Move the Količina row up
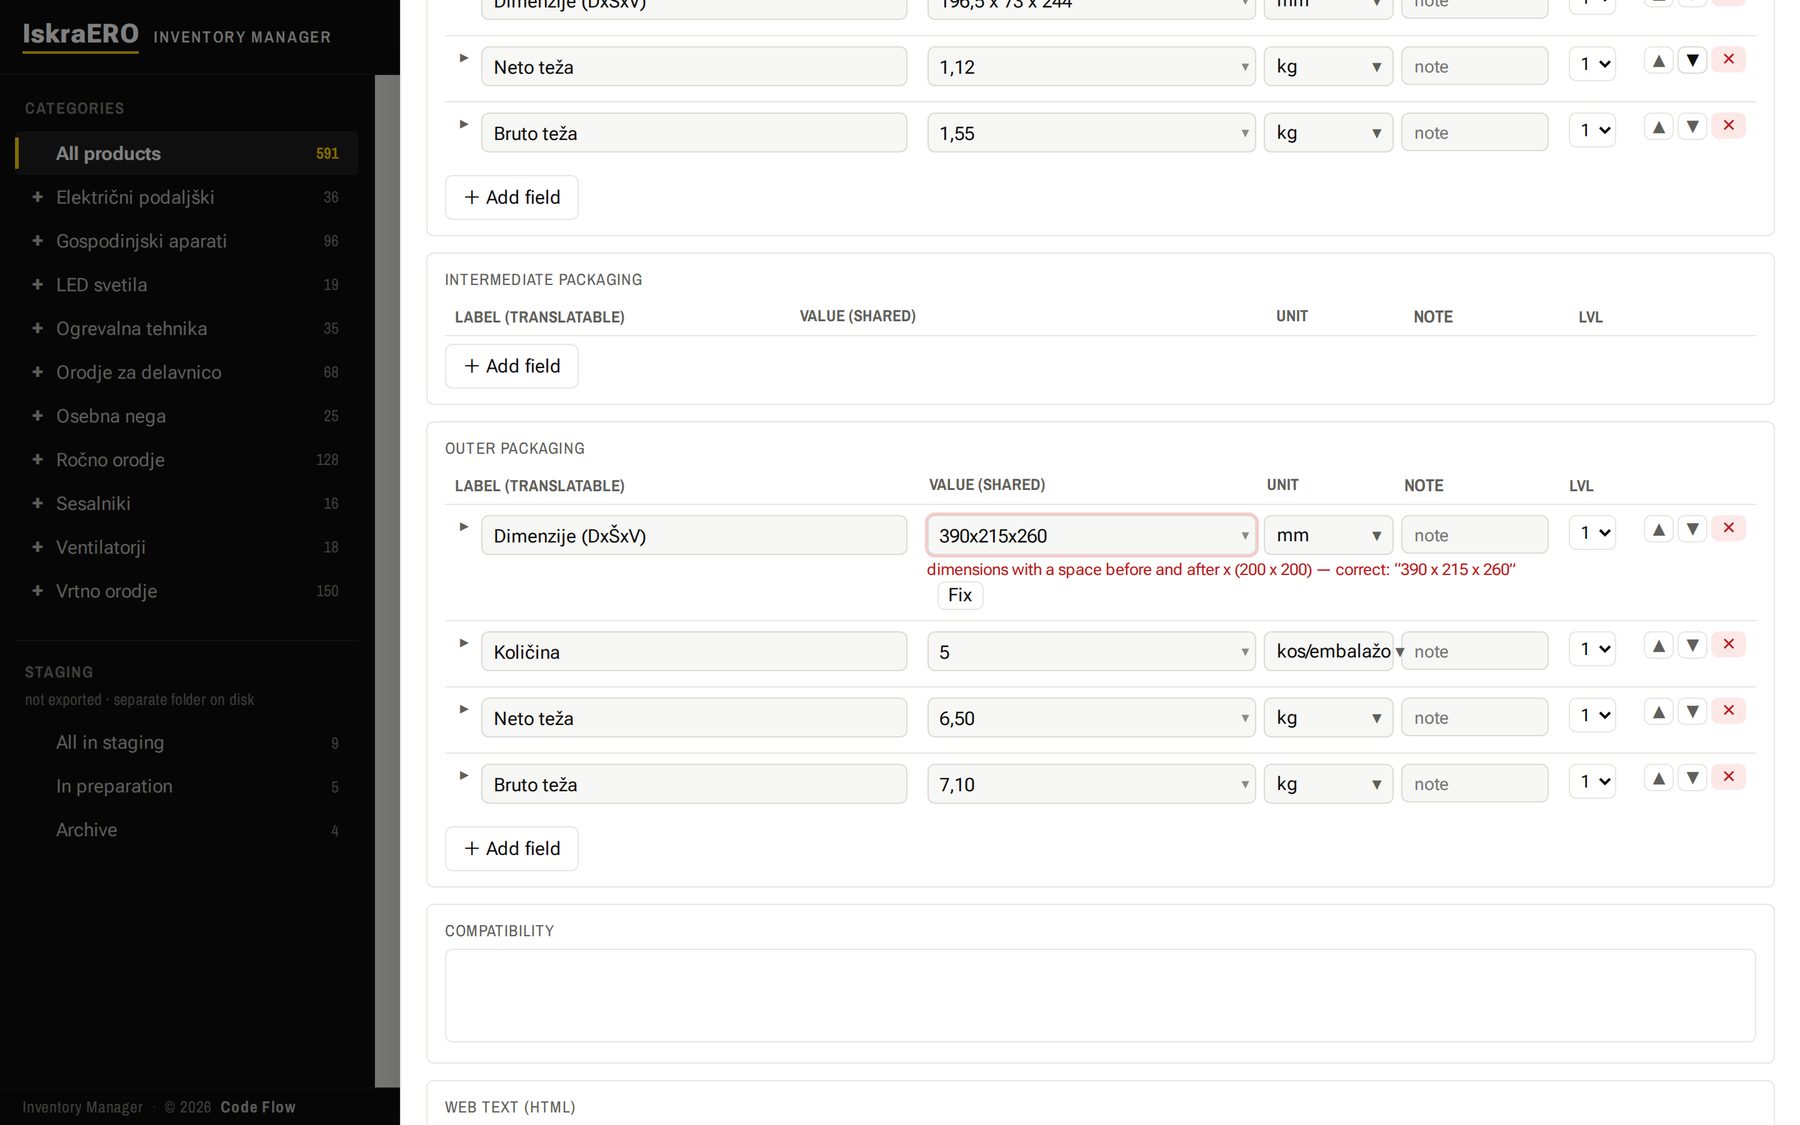This screenshot has width=1800, height=1125. point(1658,646)
